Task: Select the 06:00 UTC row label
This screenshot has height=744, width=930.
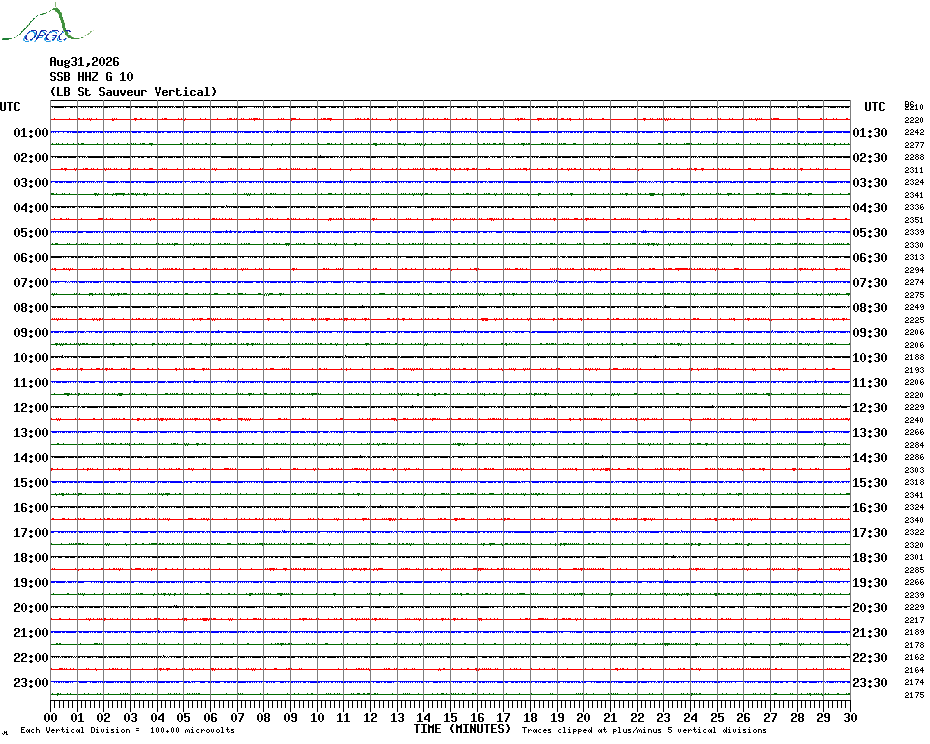Action: pos(31,258)
